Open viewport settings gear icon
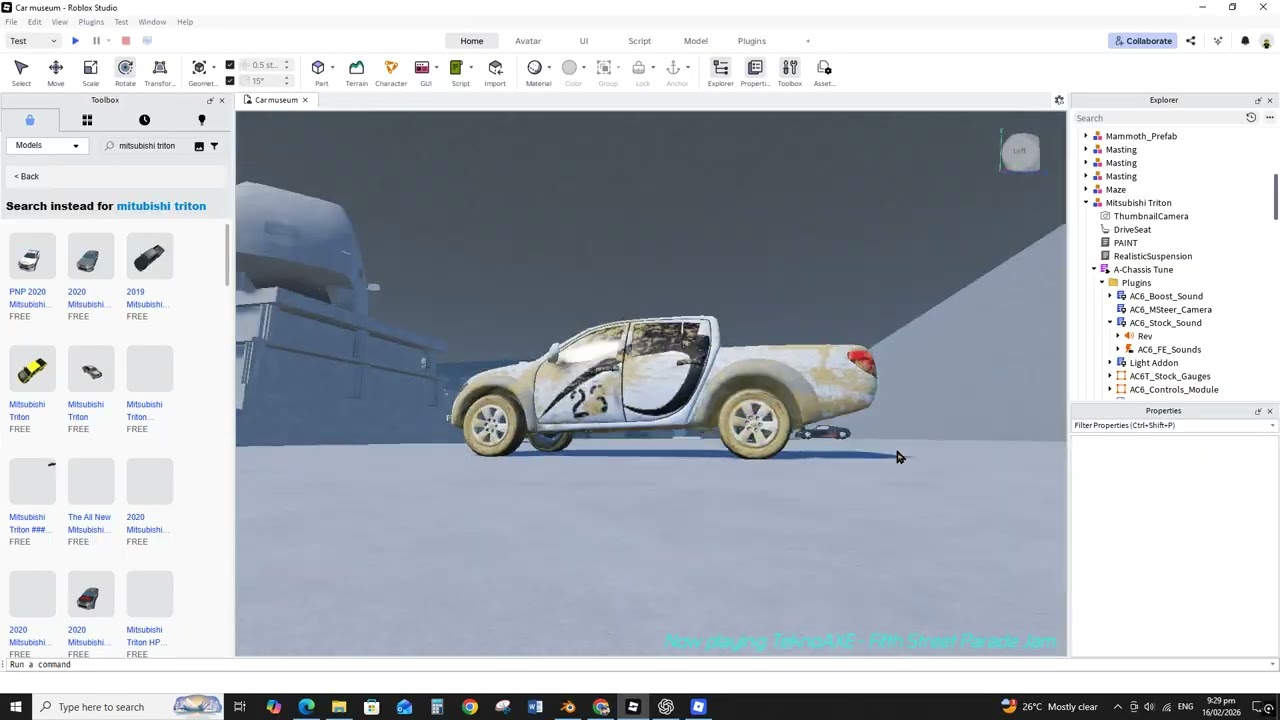 (x=1059, y=100)
